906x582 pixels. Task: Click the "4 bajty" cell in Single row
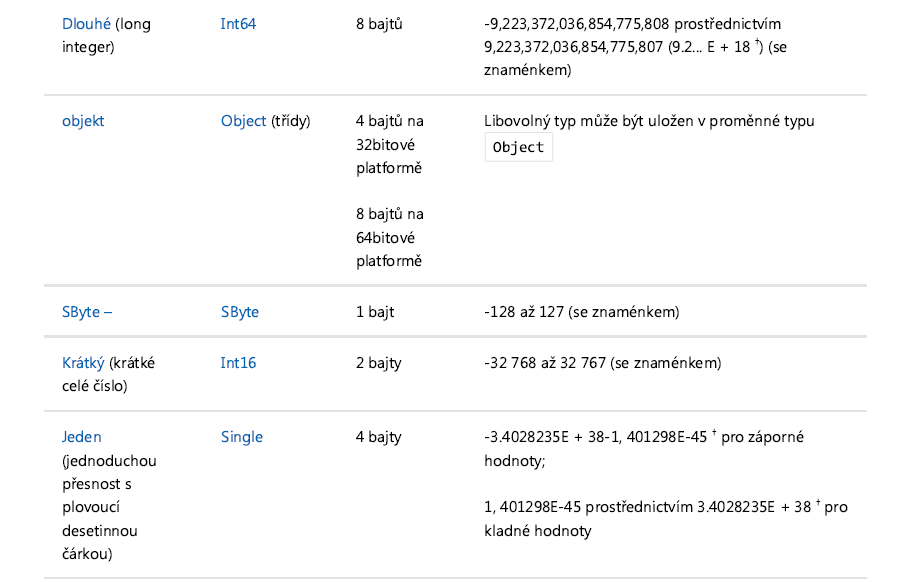378,437
